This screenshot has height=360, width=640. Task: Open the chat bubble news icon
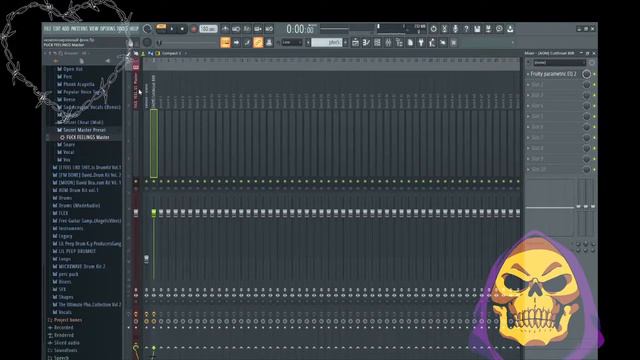click(x=499, y=29)
